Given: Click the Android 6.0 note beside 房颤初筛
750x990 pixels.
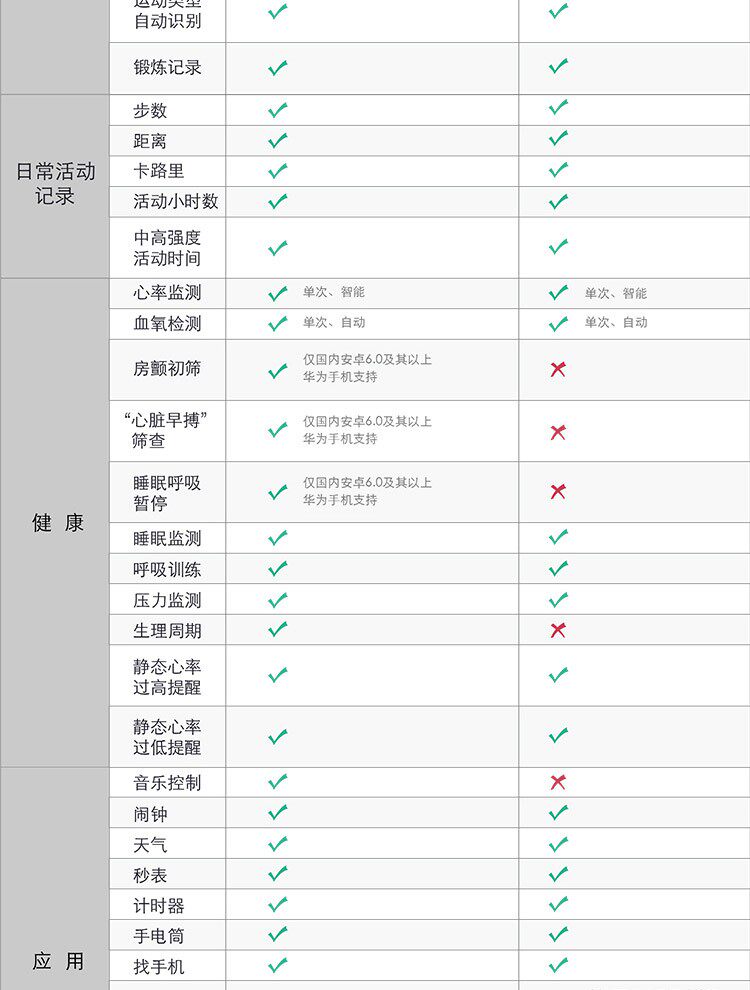Looking at the screenshot, I should (x=367, y=368).
